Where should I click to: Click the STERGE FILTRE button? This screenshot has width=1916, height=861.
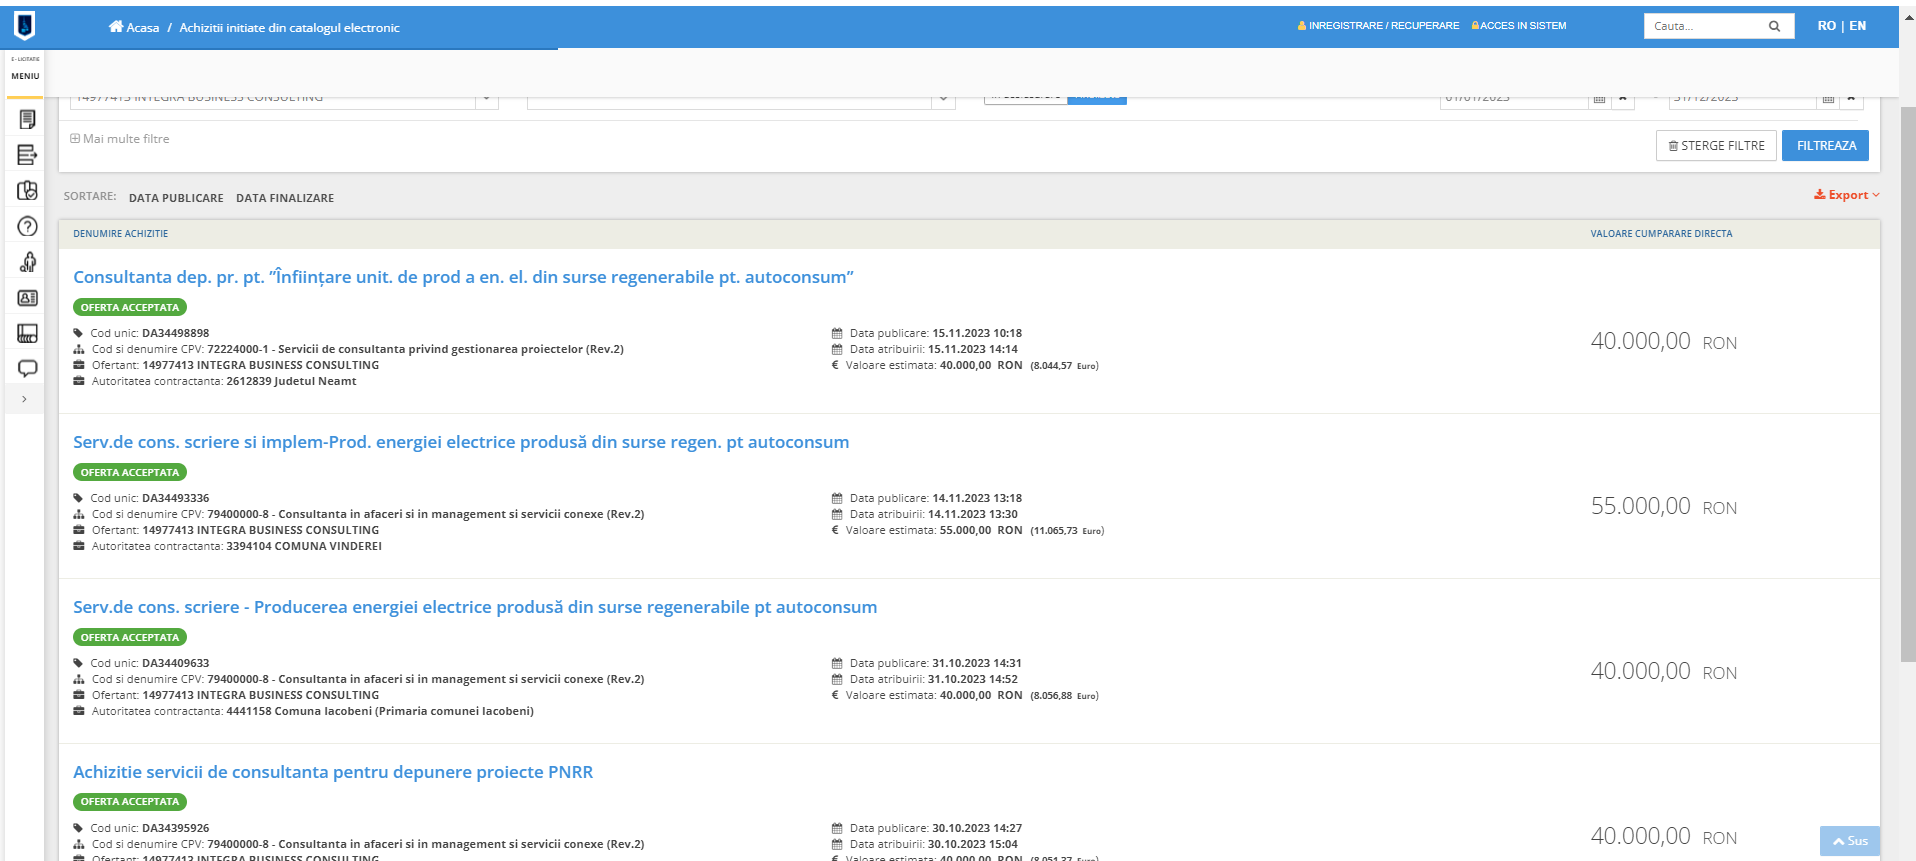(1716, 146)
